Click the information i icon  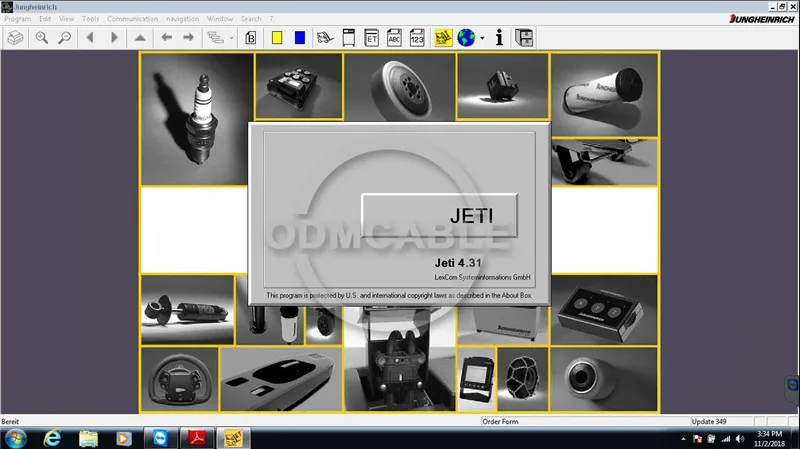pyautogui.click(x=499, y=38)
